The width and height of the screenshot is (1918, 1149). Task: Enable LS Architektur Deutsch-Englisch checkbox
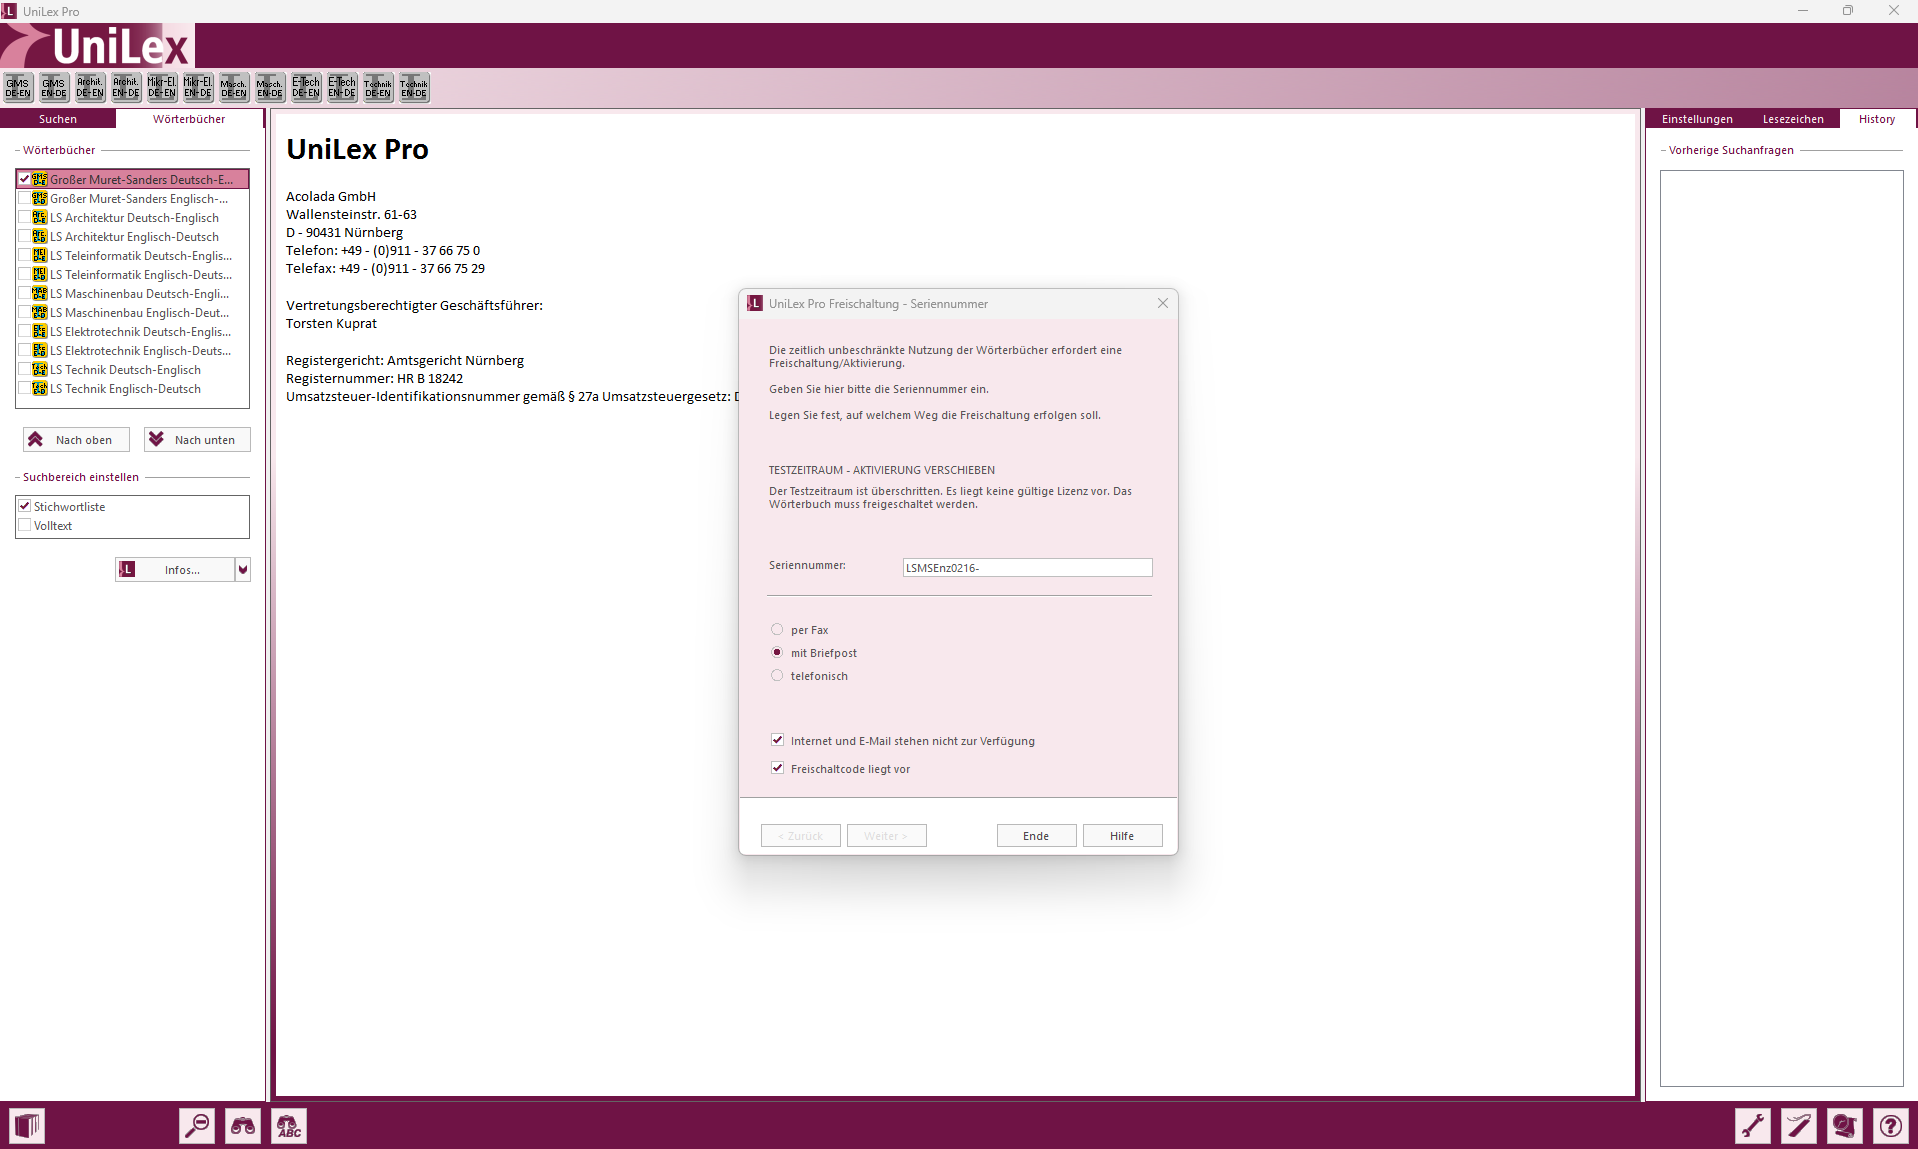click(25, 217)
